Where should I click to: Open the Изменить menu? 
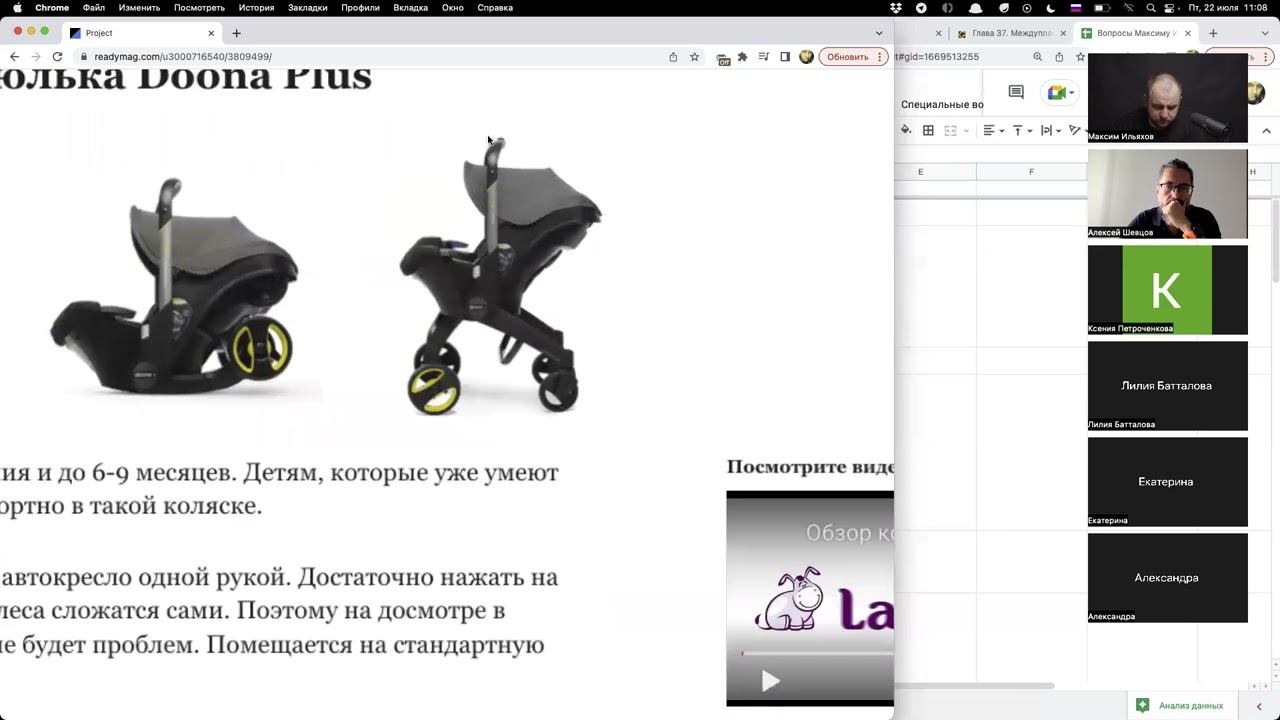click(139, 8)
